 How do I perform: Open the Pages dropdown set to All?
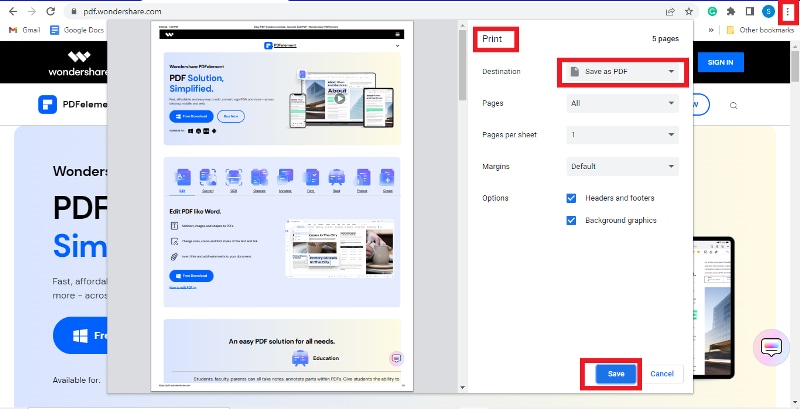(622, 104)
